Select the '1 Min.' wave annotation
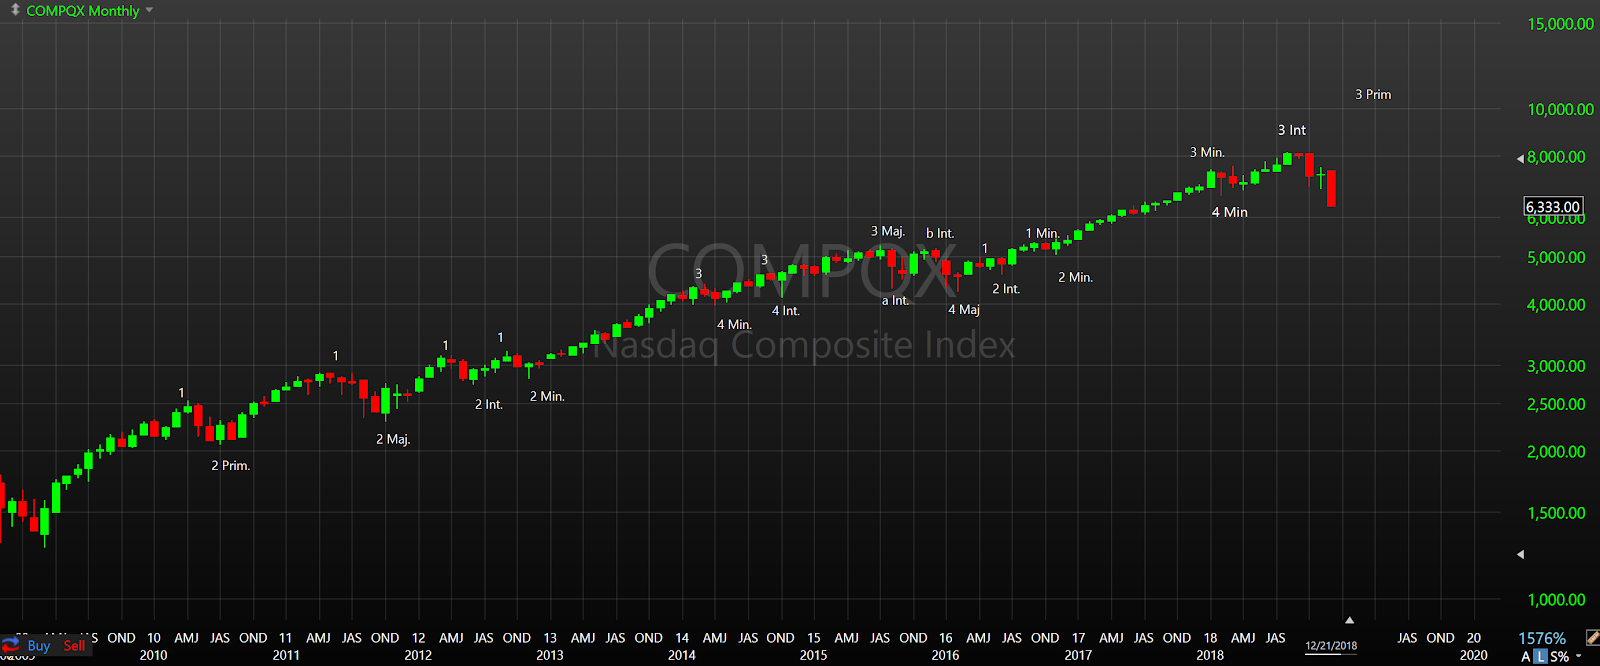This screenshot has height=666, width=1600. 1042,233
